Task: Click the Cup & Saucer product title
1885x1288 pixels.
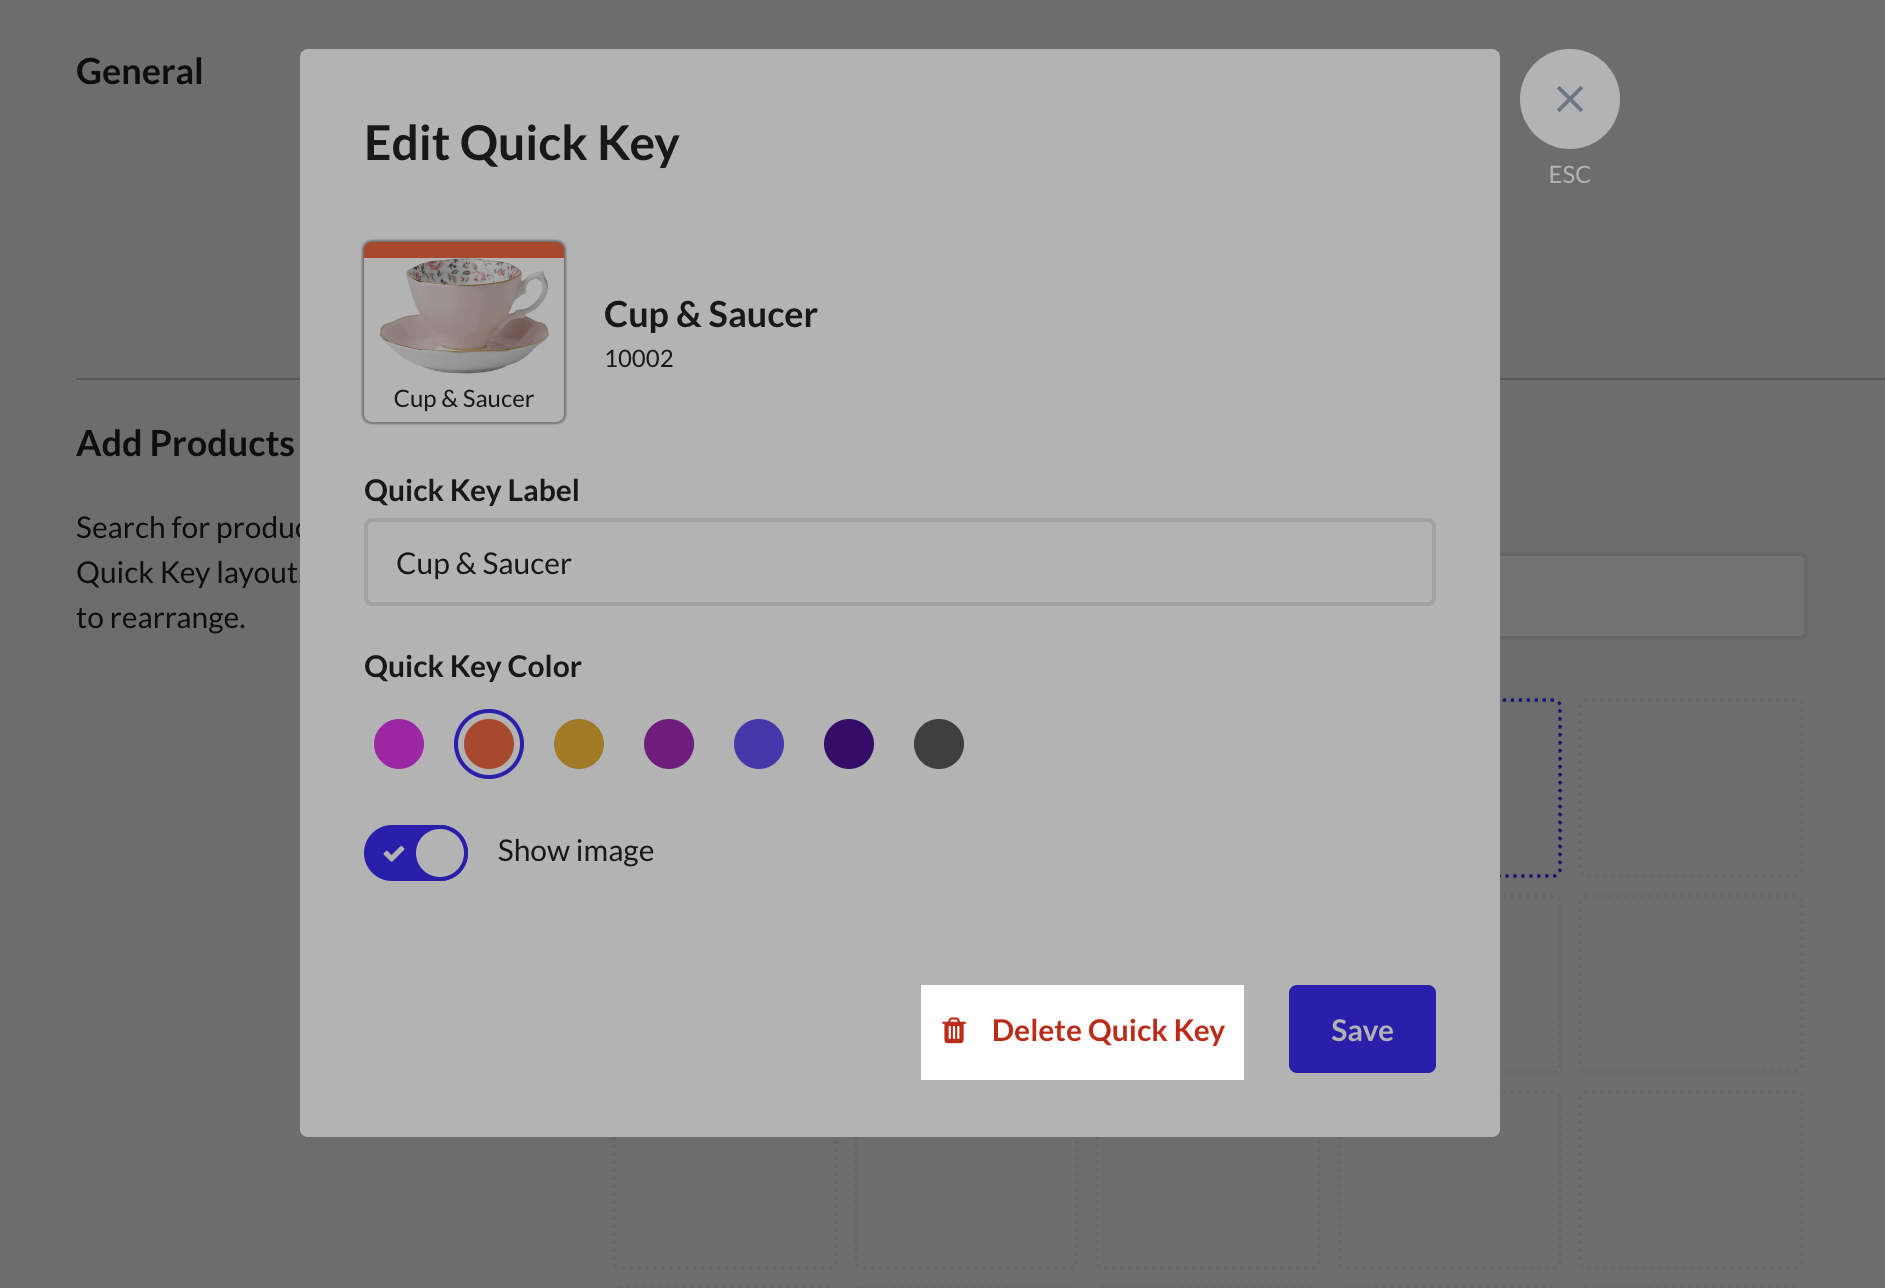Action: pos(710,315)
